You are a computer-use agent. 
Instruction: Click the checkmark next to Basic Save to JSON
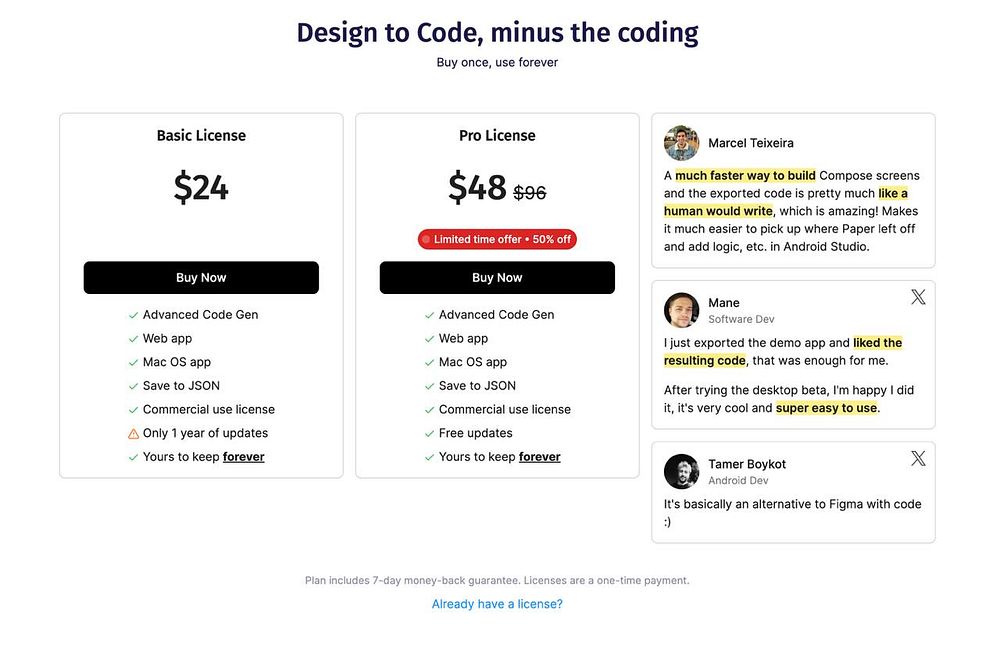click(x=133, y=386)
